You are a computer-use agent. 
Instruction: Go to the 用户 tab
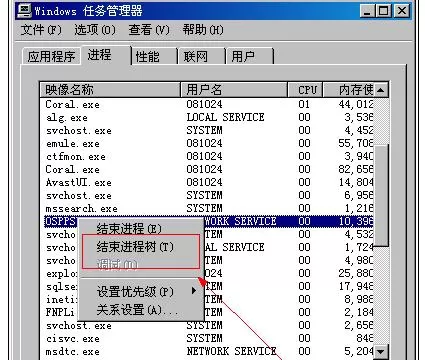pyautogui.click(x=250, y=56)
